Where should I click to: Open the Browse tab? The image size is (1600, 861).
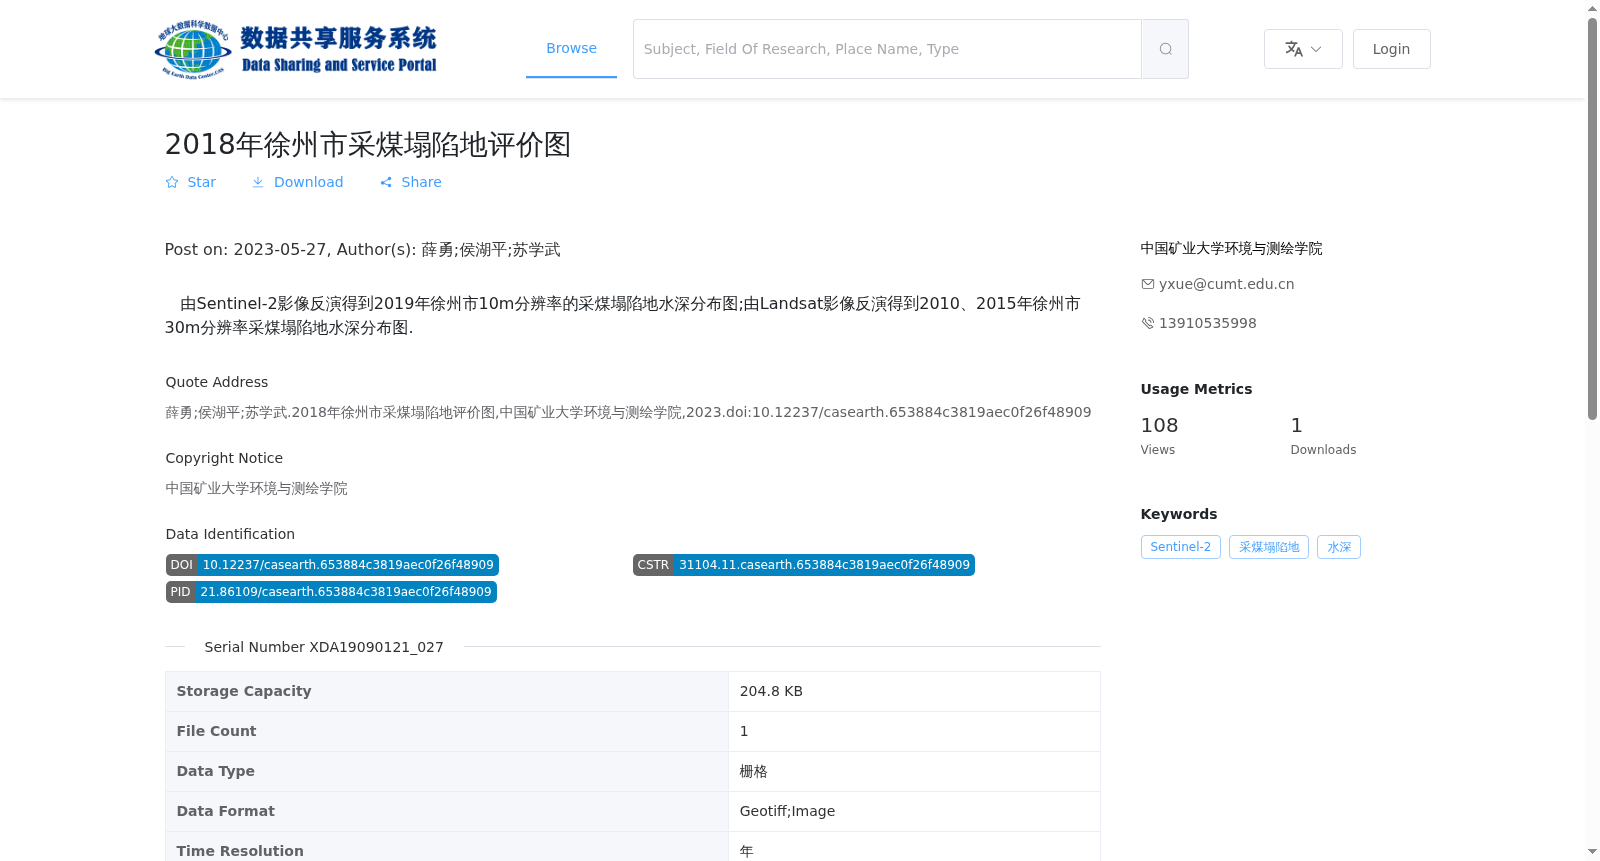click(x=571, y=48)
